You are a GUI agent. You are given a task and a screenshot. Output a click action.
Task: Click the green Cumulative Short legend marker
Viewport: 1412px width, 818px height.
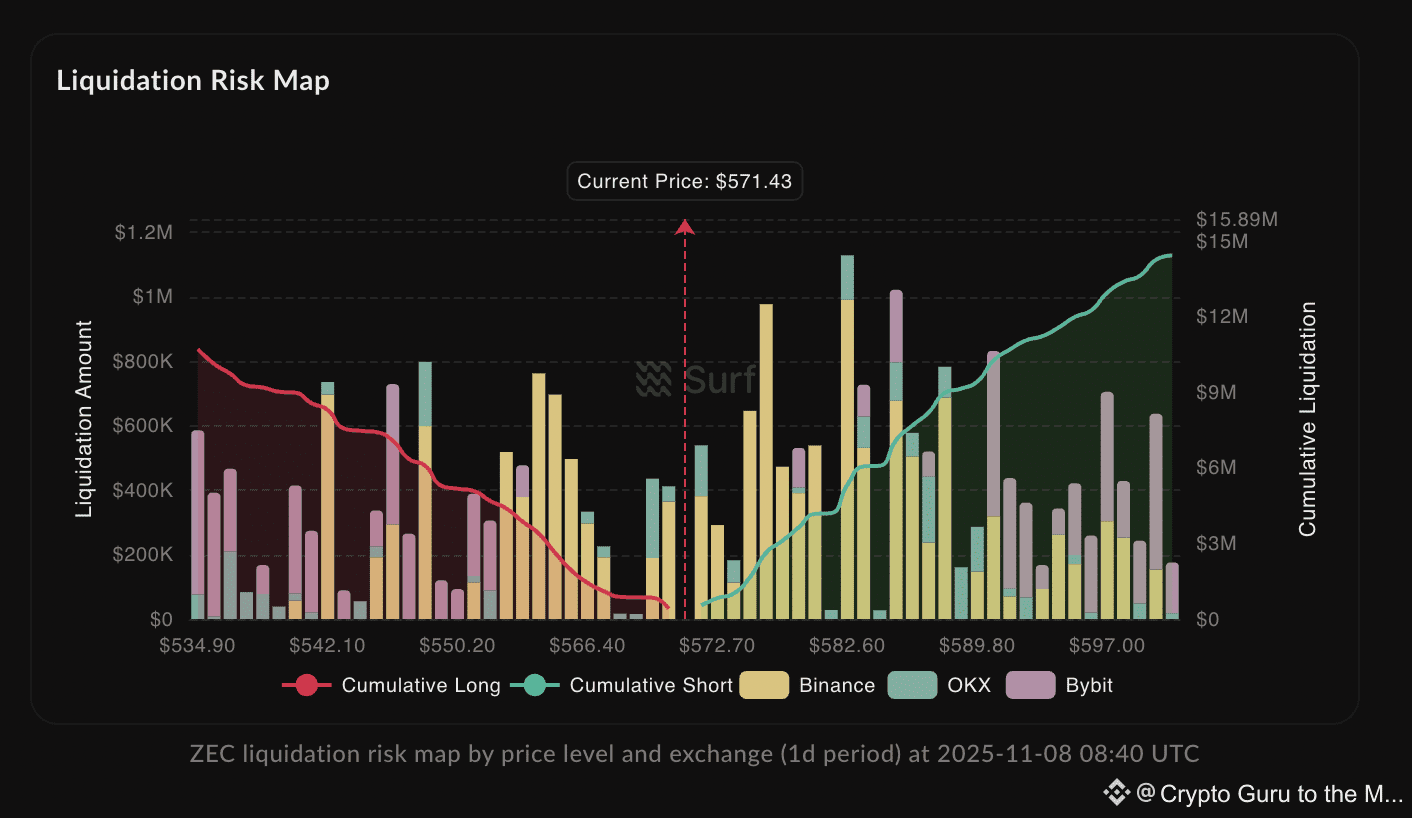[534, 685]
